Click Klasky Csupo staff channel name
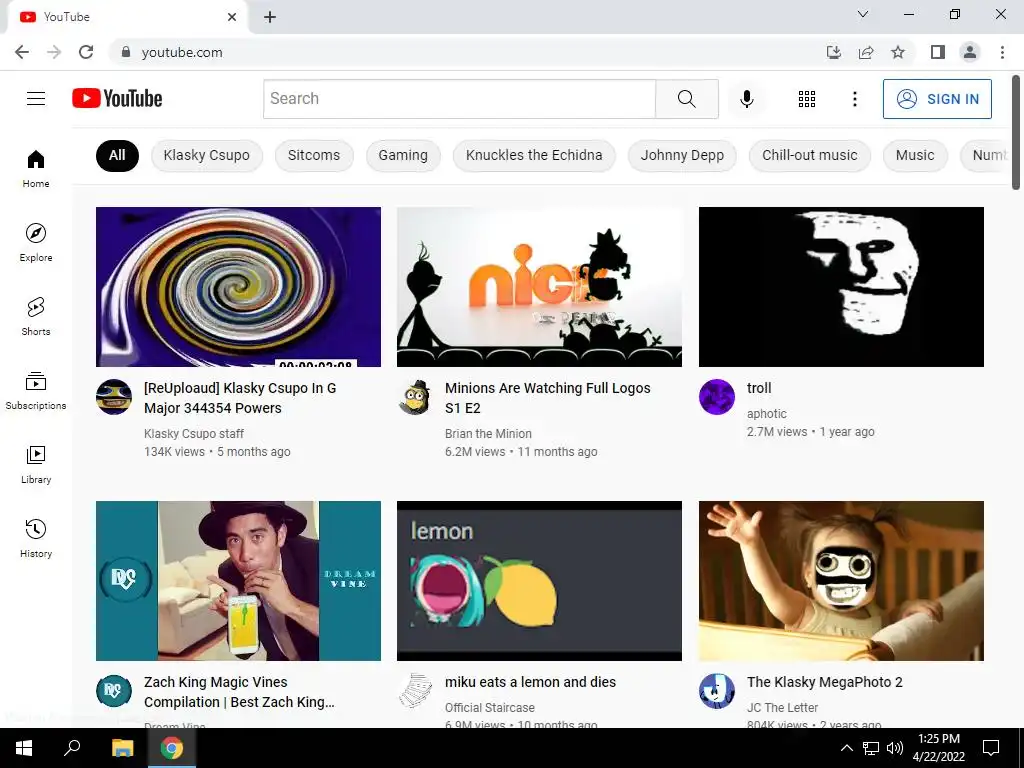Image resolution: width=1024 pixels, height=768 pixels. (x=194, y=434)
